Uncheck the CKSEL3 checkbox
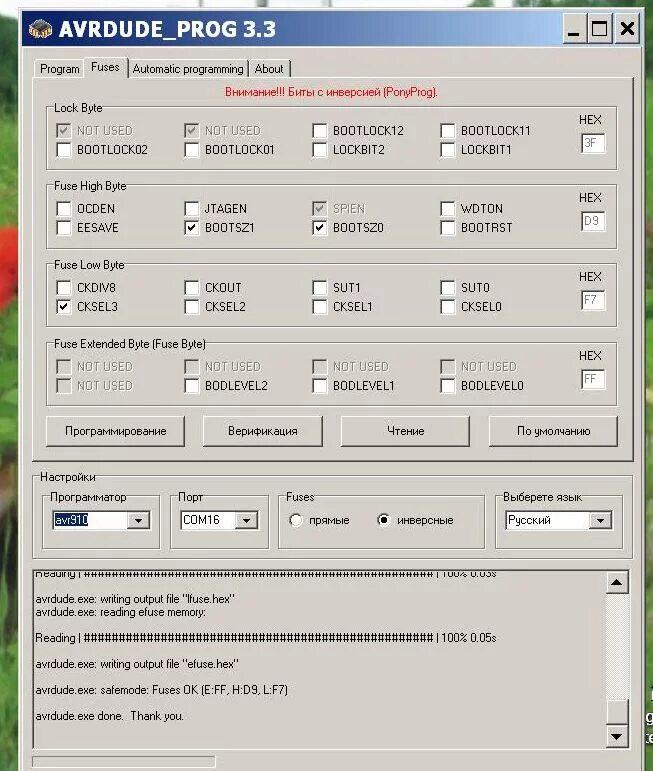 (x=64, y=307)
